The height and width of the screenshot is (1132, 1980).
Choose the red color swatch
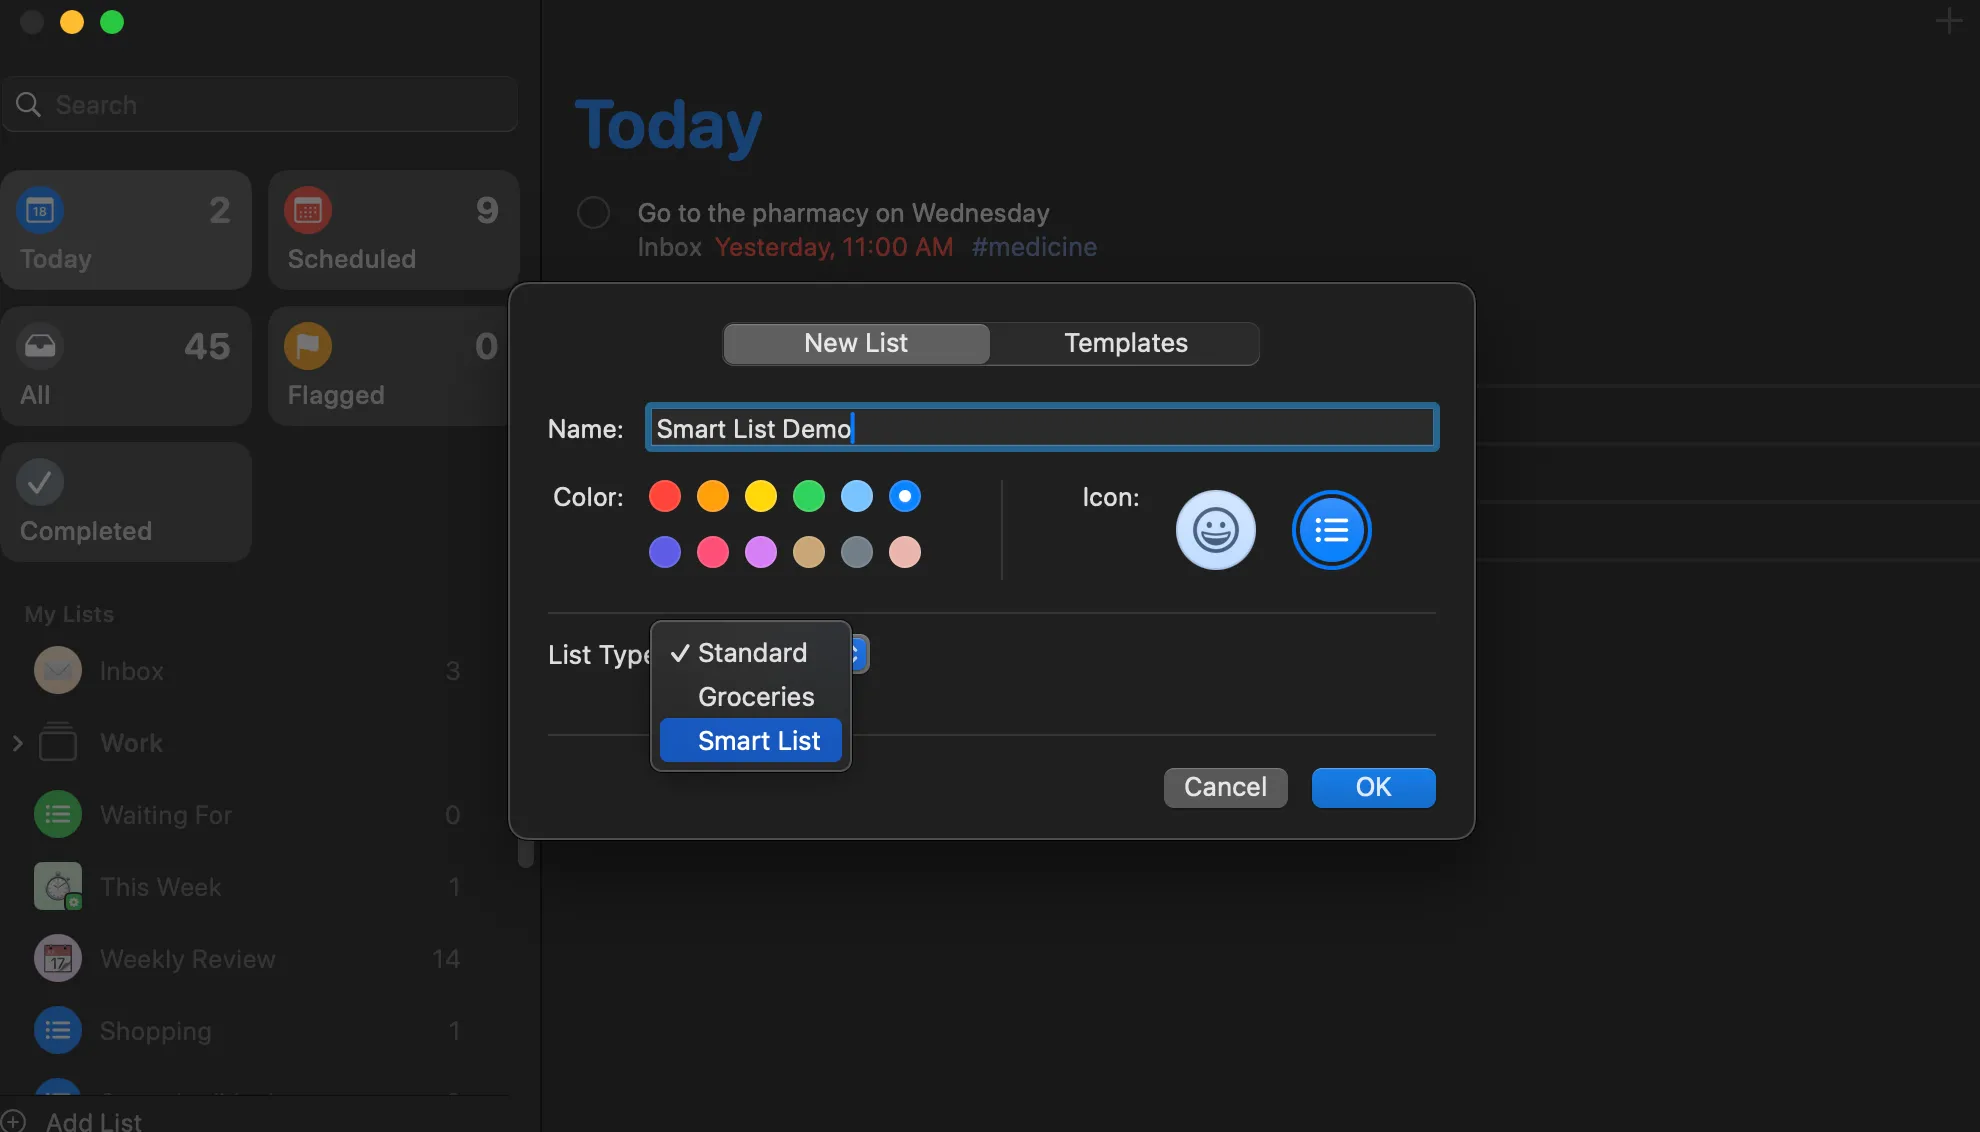(665, 496)
